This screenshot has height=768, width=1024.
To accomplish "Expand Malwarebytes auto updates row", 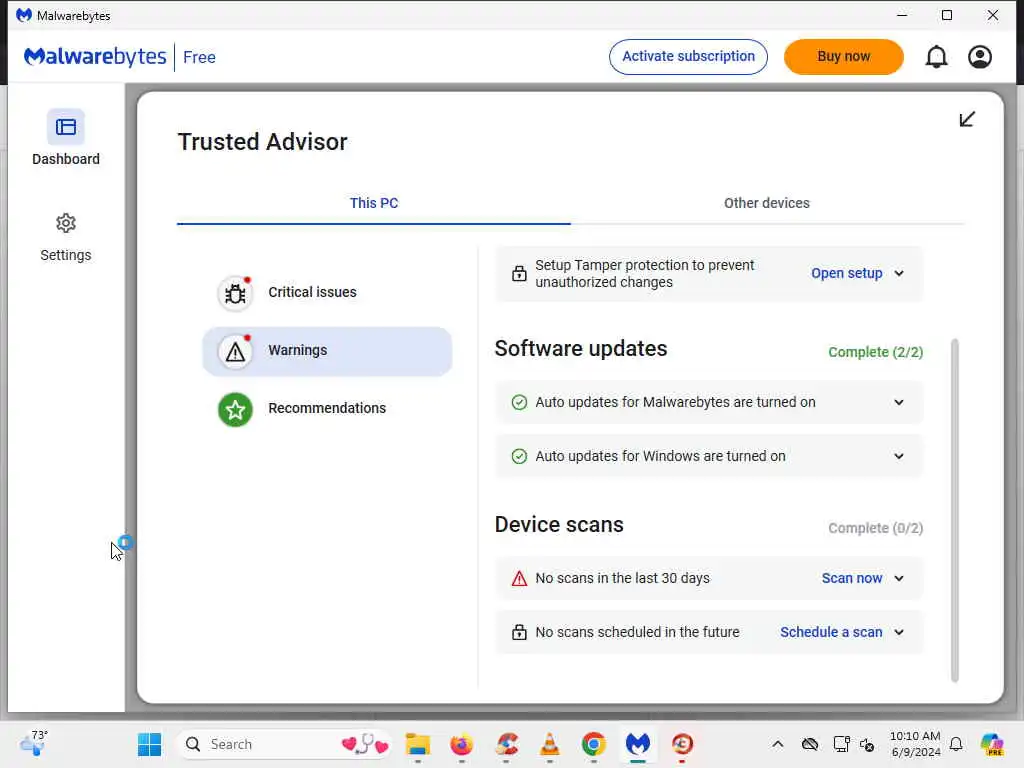I will point(899,402).
